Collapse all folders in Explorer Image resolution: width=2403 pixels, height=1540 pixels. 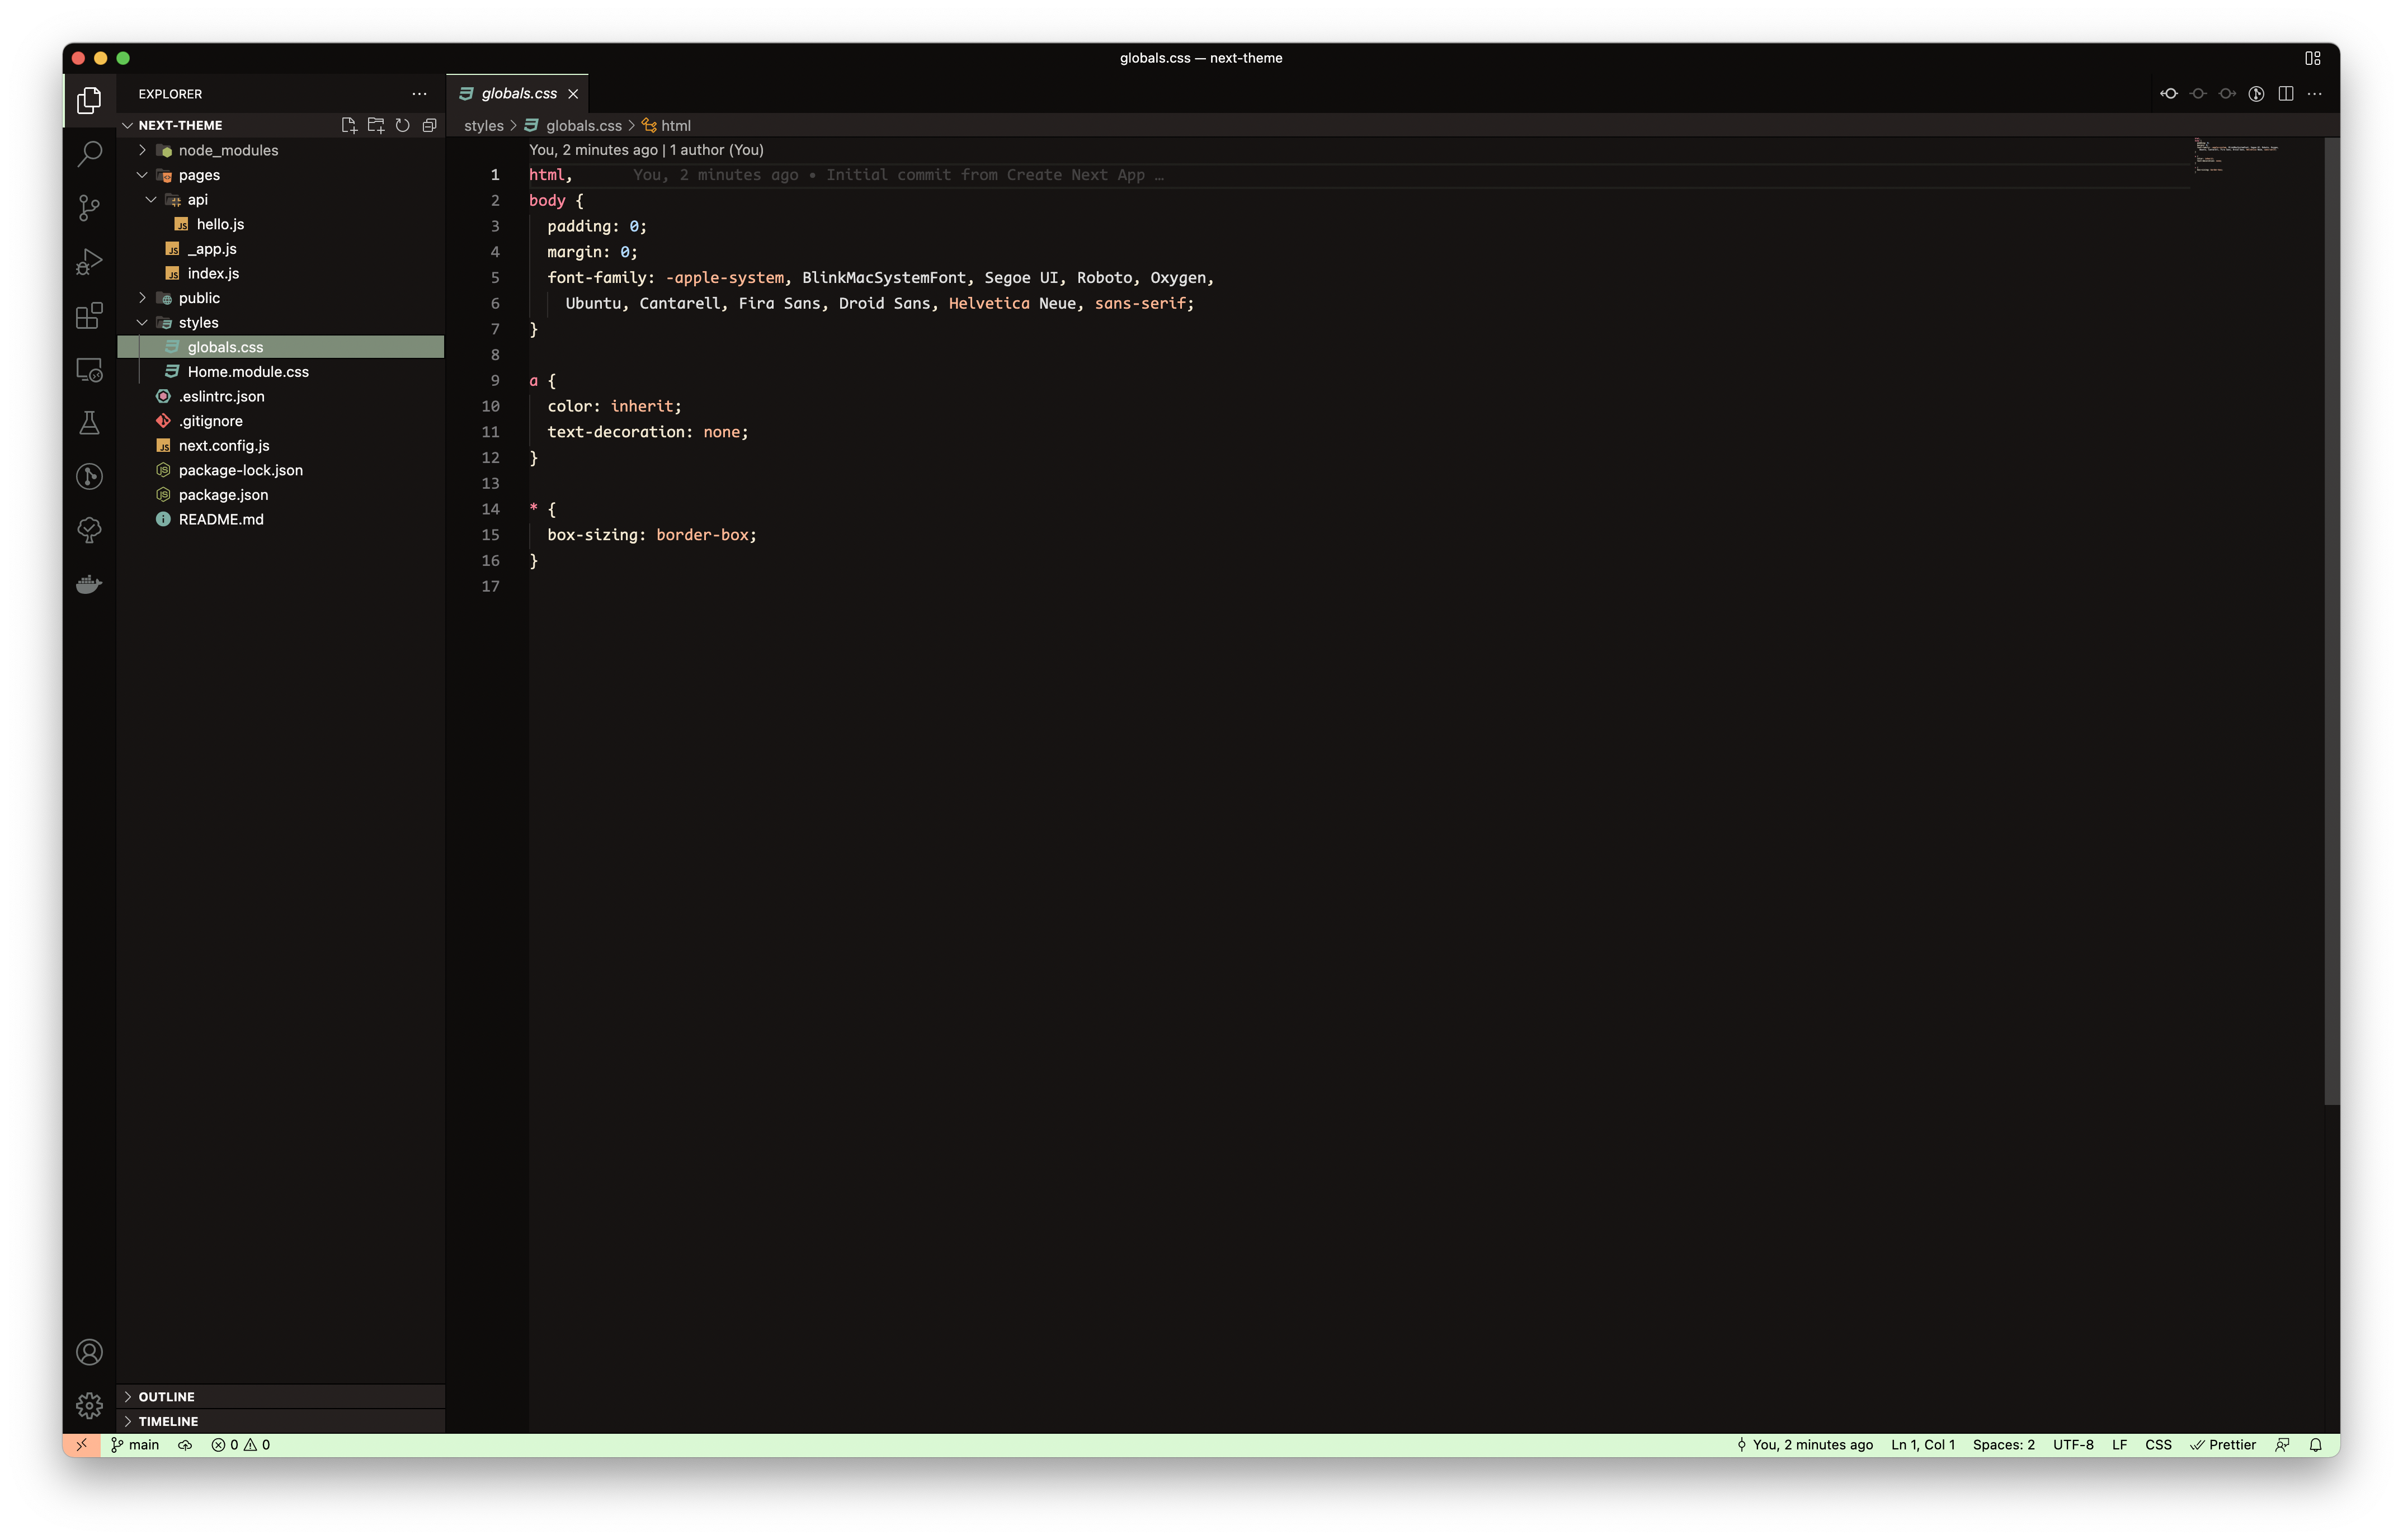pyautogui.click(x=429, y=125)
